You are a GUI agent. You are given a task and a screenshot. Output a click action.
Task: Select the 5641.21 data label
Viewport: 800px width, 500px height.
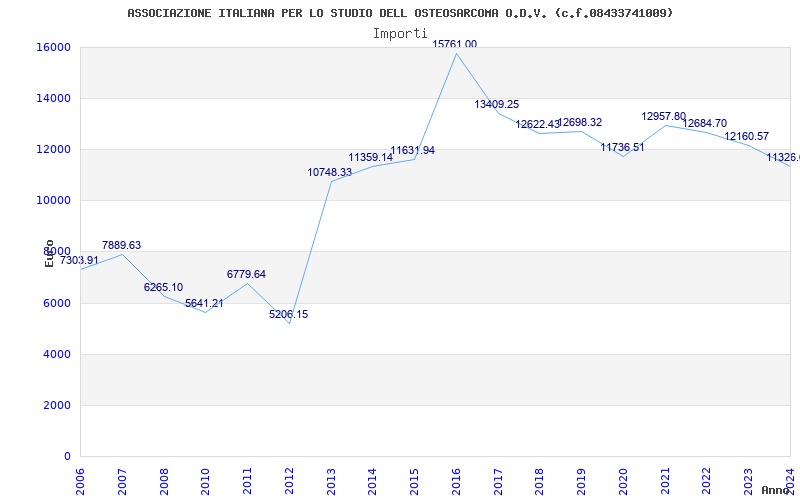pos(204,304)
